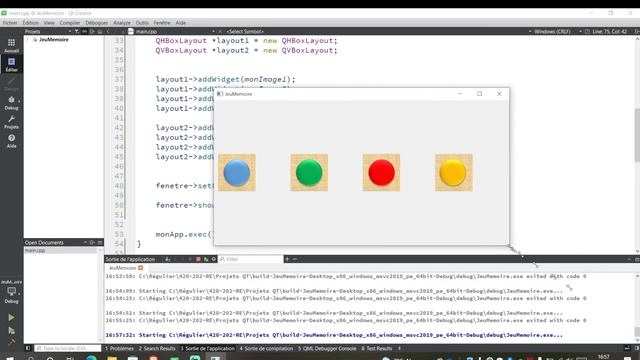Click the Line 75 Col 42 position indicator
Viewport: 640px width, 360px height.
(609, 31)
